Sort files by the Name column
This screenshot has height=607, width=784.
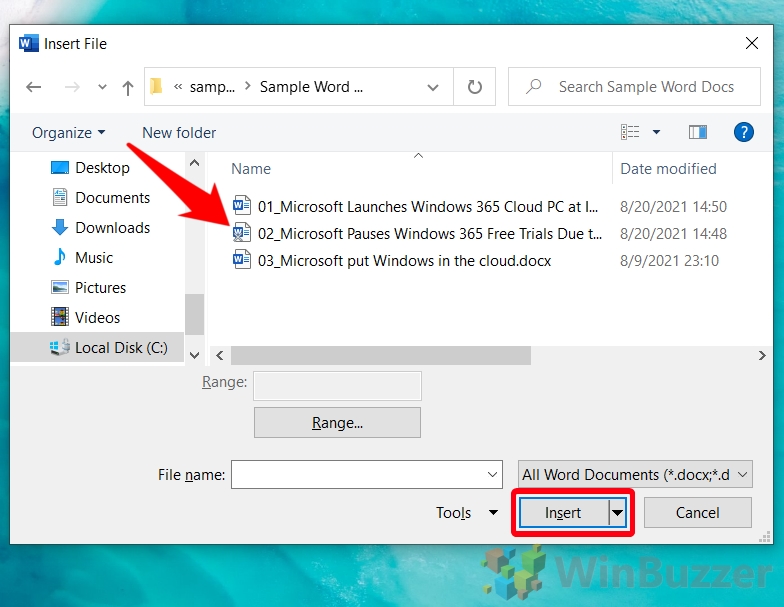251,169
